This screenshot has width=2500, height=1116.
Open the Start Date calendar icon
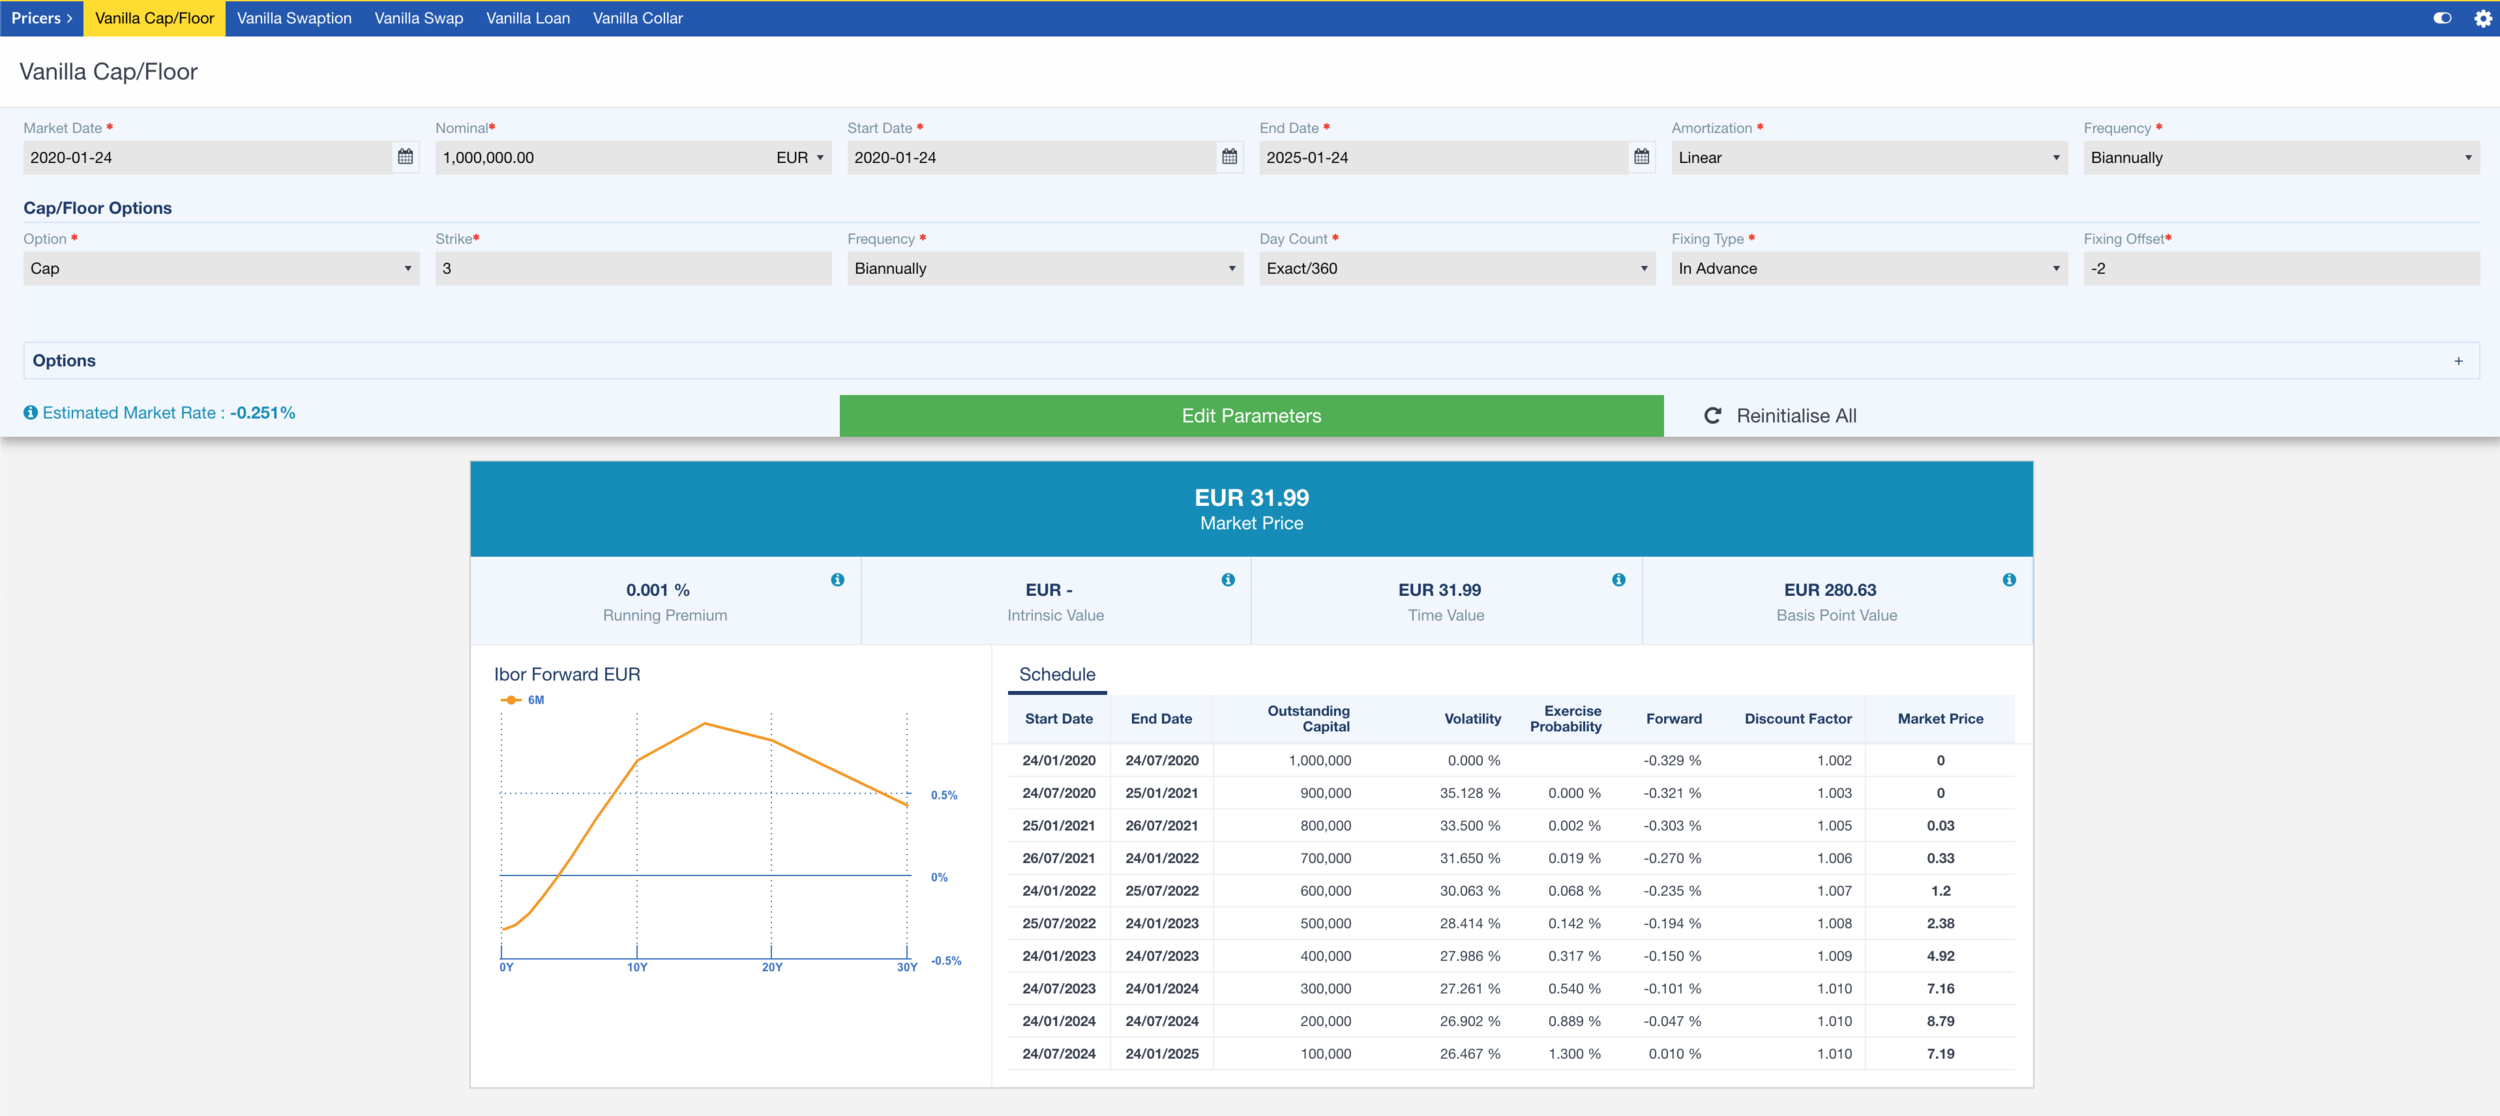[x=1229, y=157]
